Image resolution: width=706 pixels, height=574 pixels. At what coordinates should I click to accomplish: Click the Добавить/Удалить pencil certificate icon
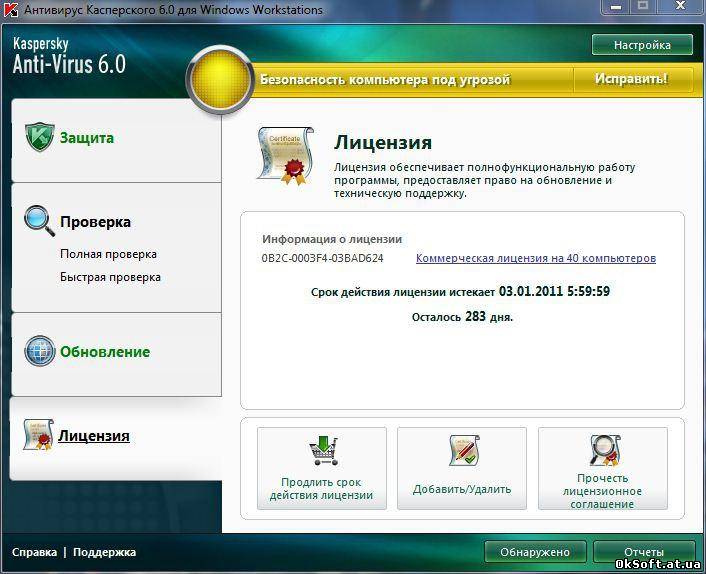(464, 450)
